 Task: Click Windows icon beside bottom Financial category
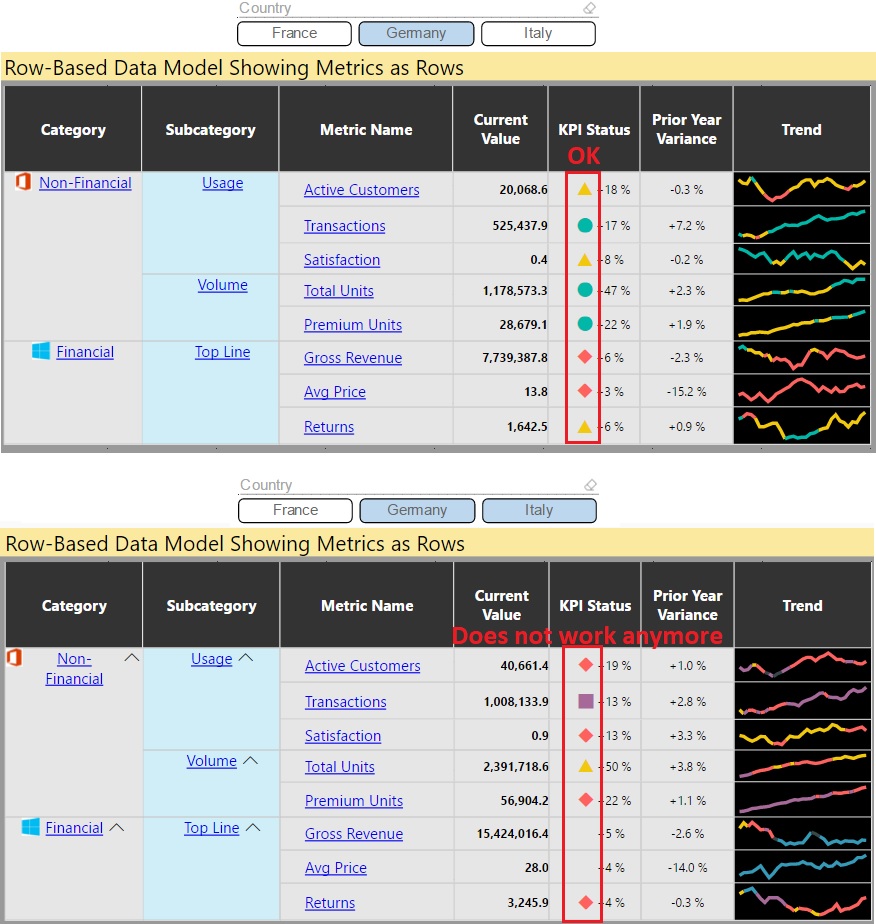tap(30, 827)
